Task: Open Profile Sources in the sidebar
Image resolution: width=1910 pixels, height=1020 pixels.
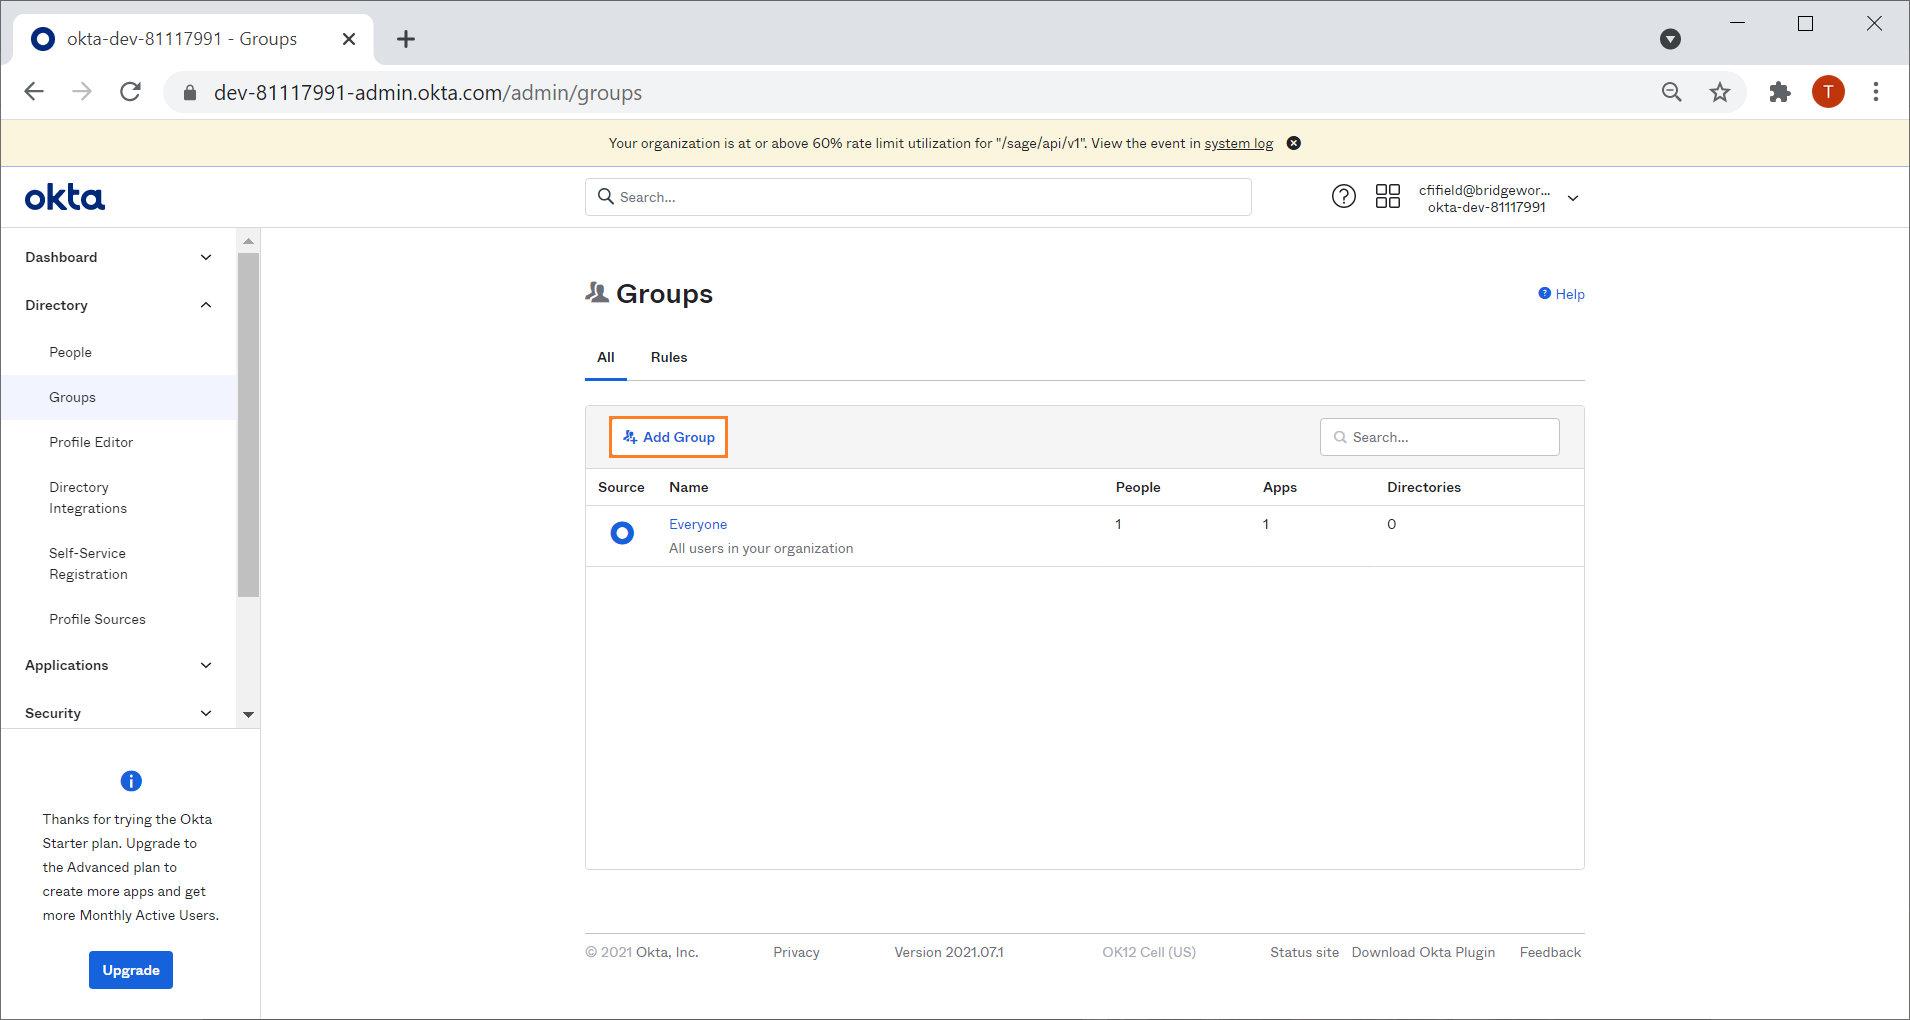Action: tap(97, 619)
